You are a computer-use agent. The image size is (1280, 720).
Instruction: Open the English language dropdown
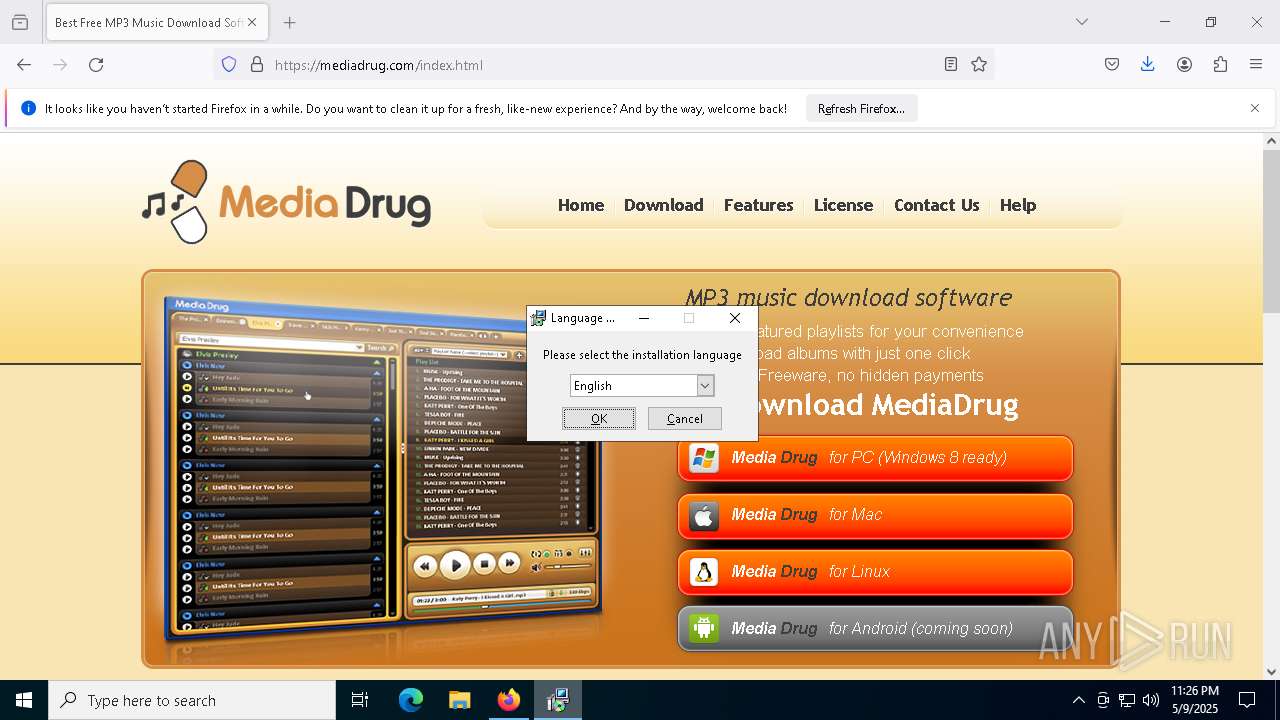(705, 386)
